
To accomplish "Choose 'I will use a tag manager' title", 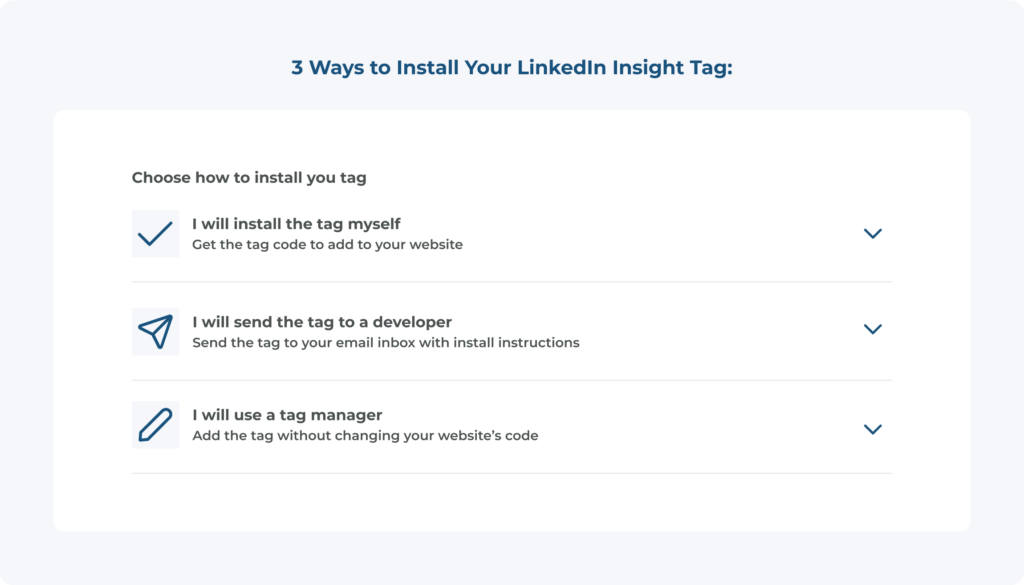I will point(287,415).
